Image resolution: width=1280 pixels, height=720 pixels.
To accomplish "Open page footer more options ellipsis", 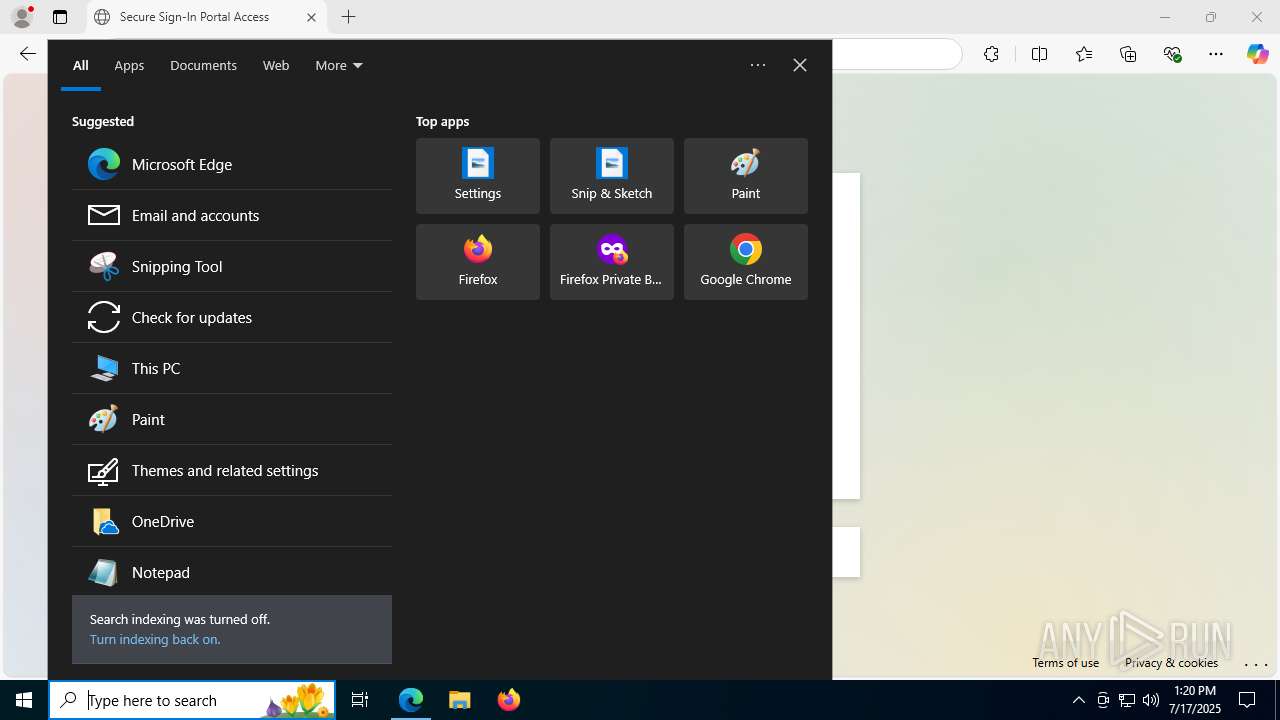I will pyautogui.click(x=1256, y=664).
